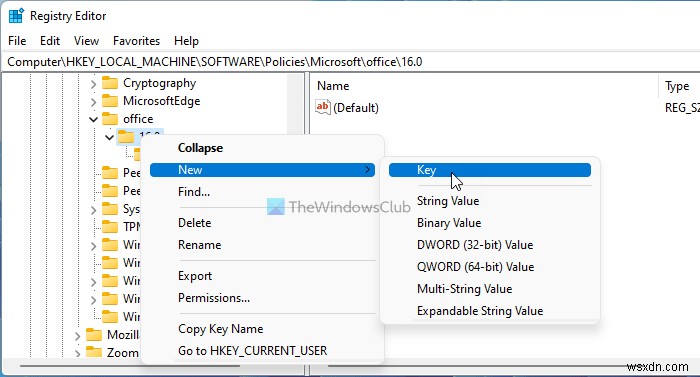Image resolution: width=700 pixels, height=377 pixels.
Task: Click the New submenu arrow
Action: (x=367, y=170)
